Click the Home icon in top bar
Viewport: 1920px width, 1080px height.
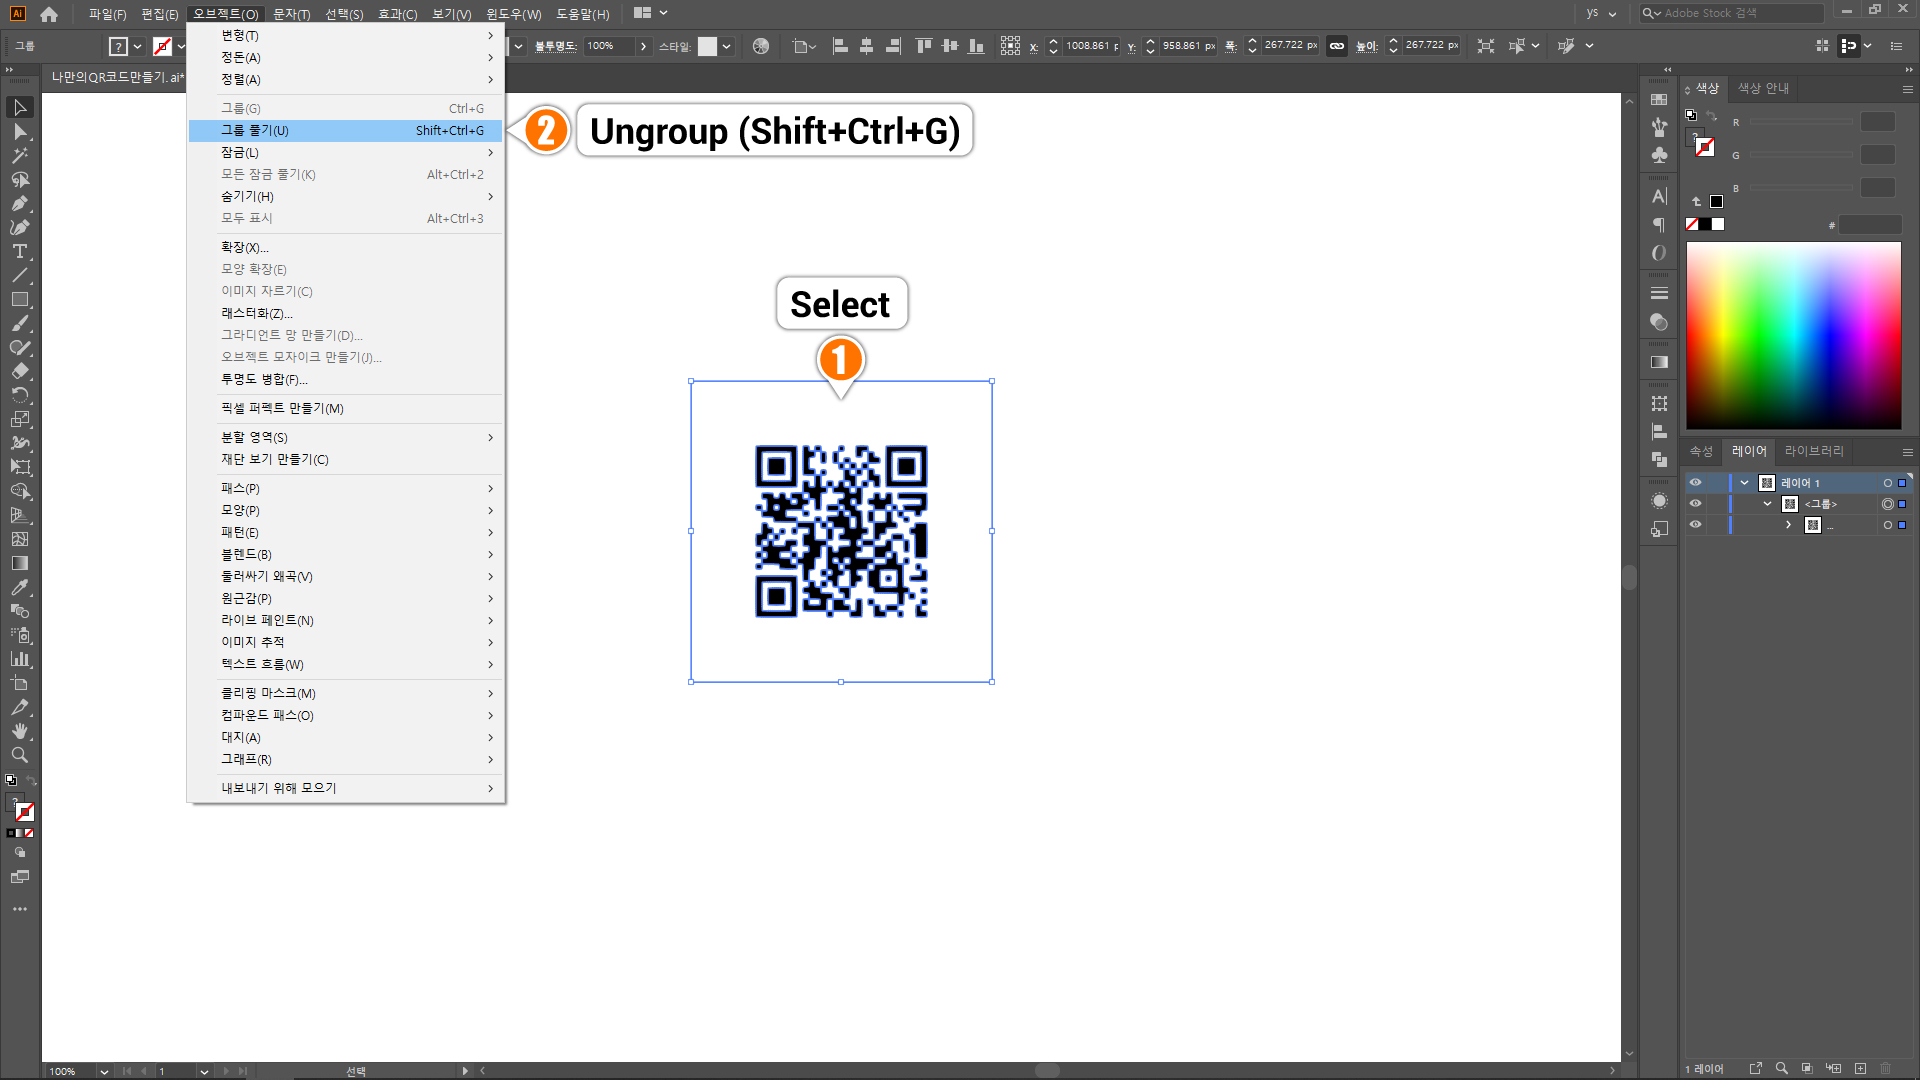49,14
